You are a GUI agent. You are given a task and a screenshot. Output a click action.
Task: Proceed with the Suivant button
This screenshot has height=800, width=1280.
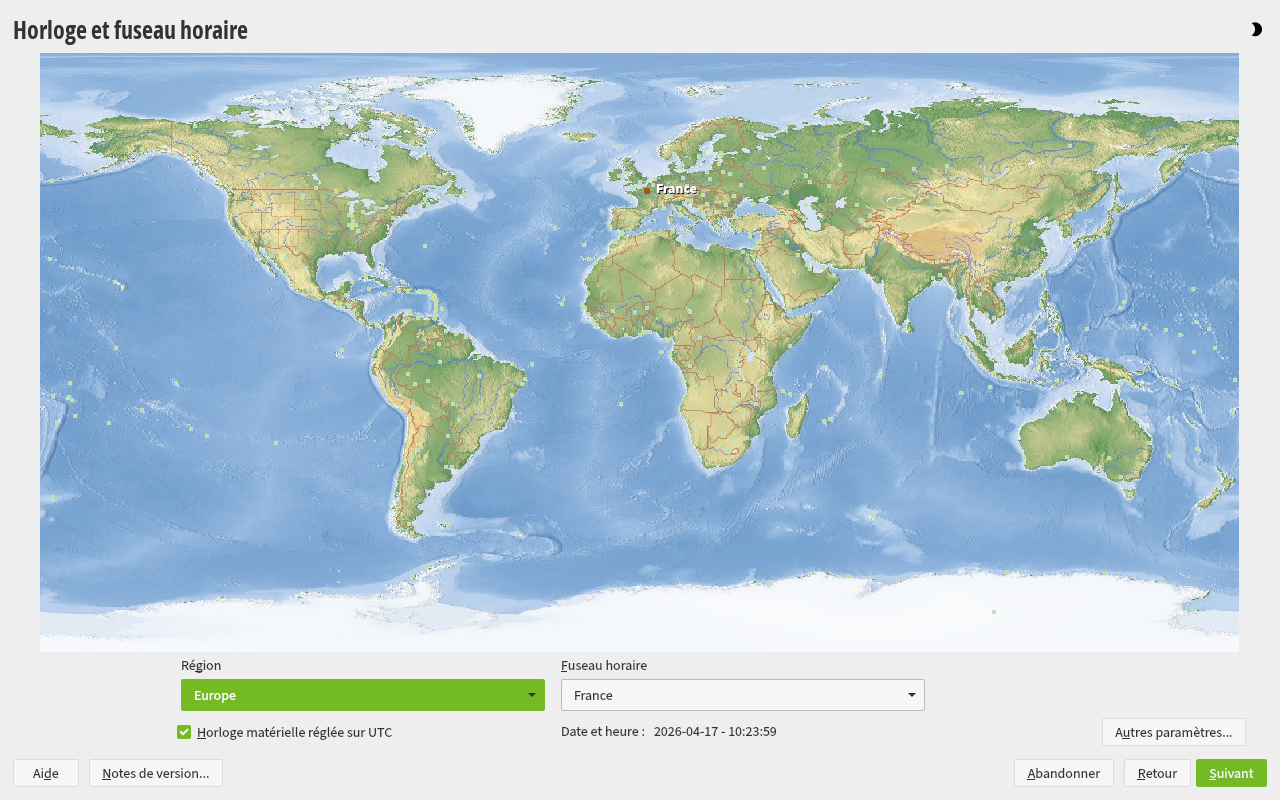pyautogui.click(x=1230, y=773)
